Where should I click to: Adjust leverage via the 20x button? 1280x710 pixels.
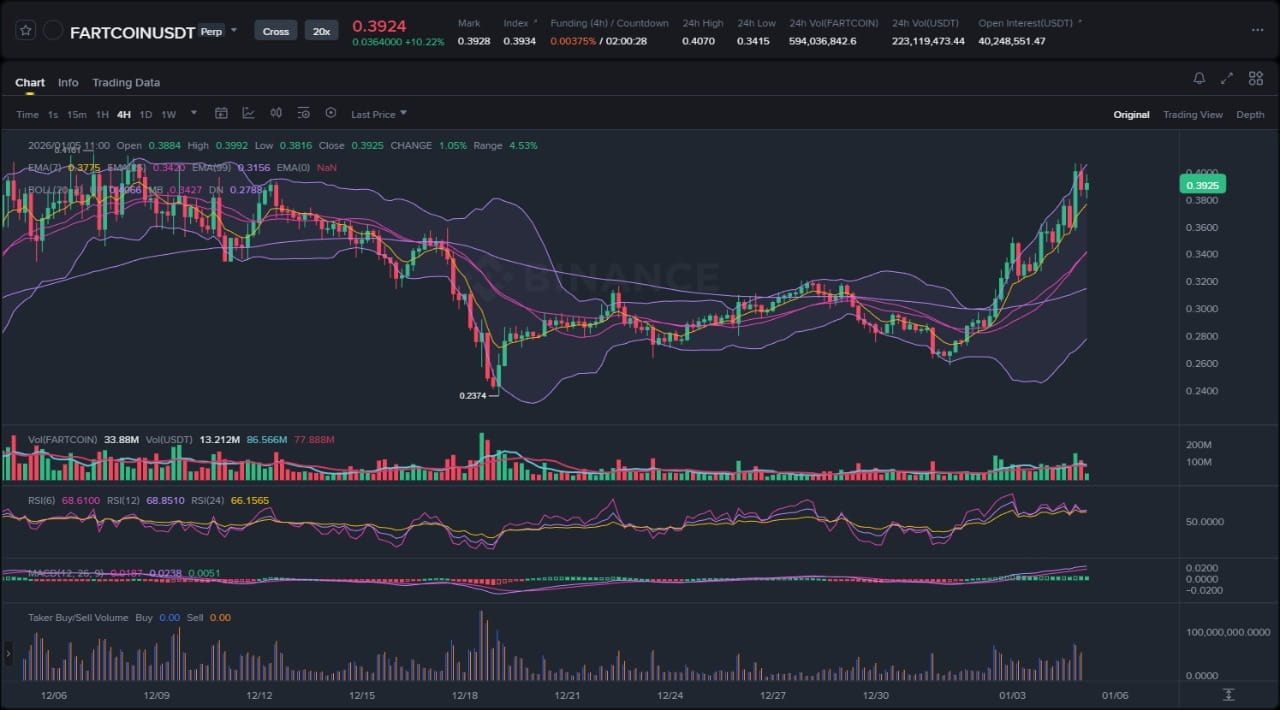click(x=321, y=31)
